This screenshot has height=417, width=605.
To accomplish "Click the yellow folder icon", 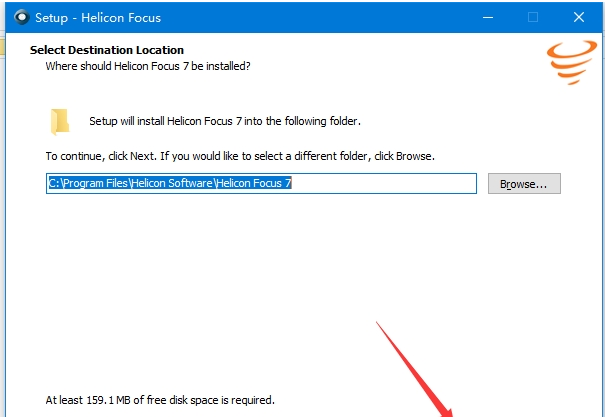I will (x=60, y=122).
